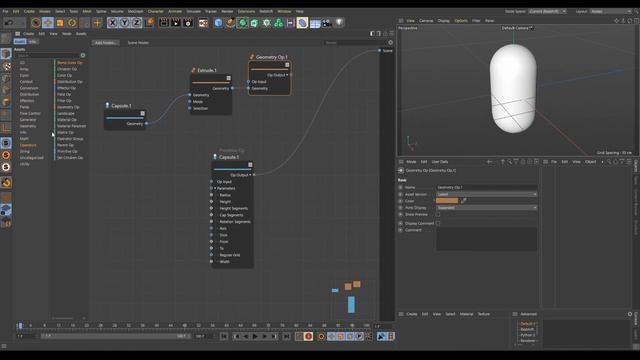Click the Camera icon in toolbar

pos(327,23)
